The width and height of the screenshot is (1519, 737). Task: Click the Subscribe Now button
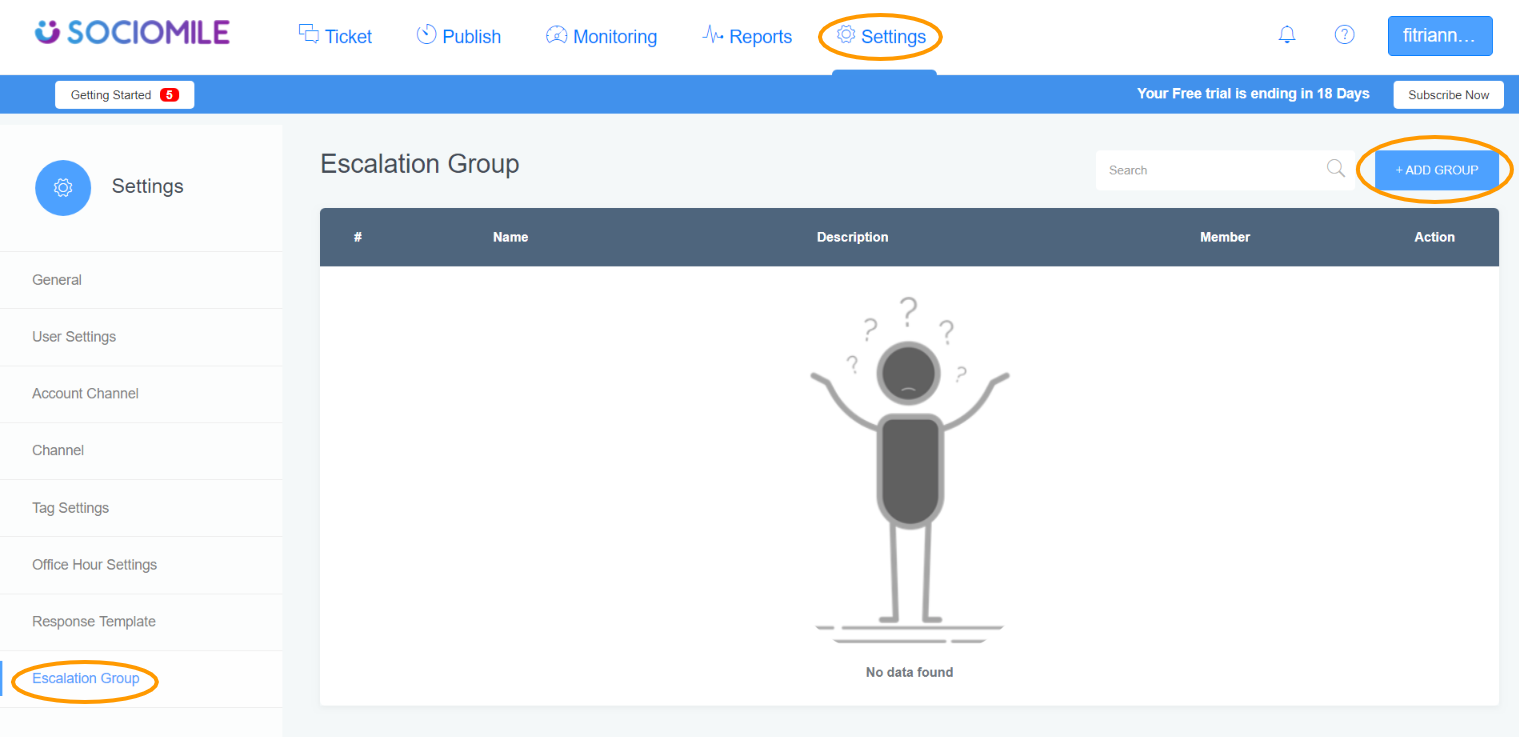click(1449, 95)
